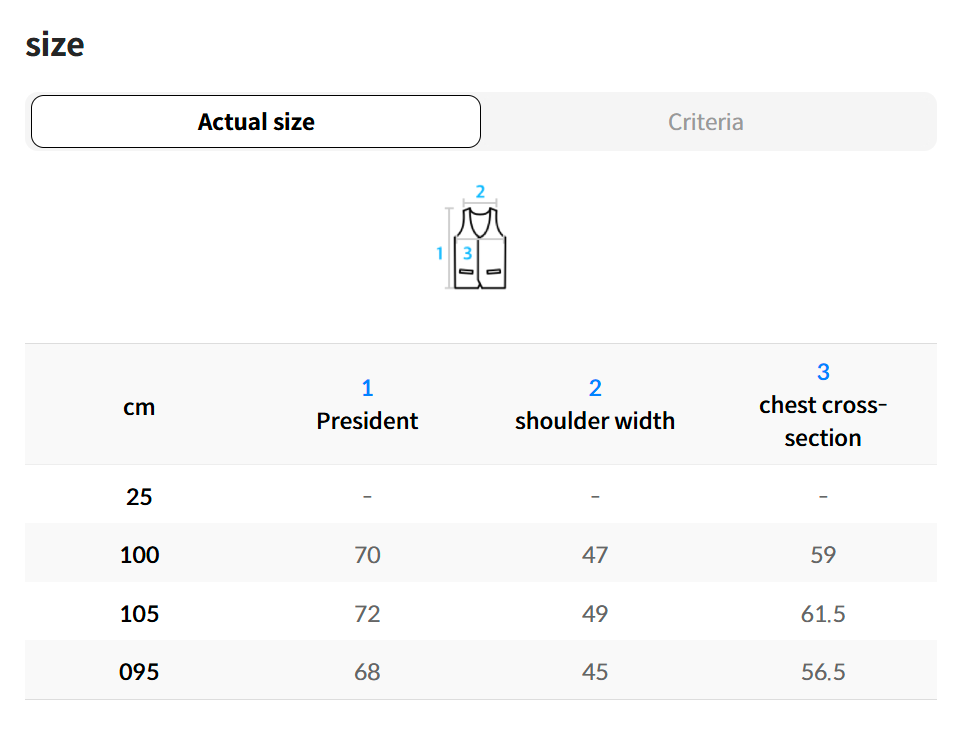Click number 1 label left of vest
972x732 pixels.
pyautogui.click(x=439, y=254)
